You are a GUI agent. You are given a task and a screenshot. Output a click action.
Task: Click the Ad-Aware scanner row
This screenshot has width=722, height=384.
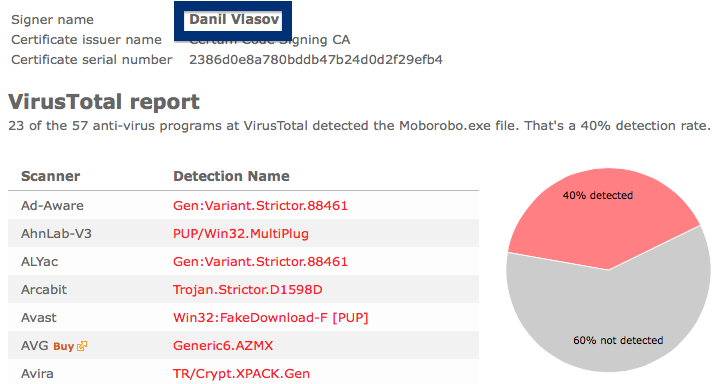click(x=243, y=205)
